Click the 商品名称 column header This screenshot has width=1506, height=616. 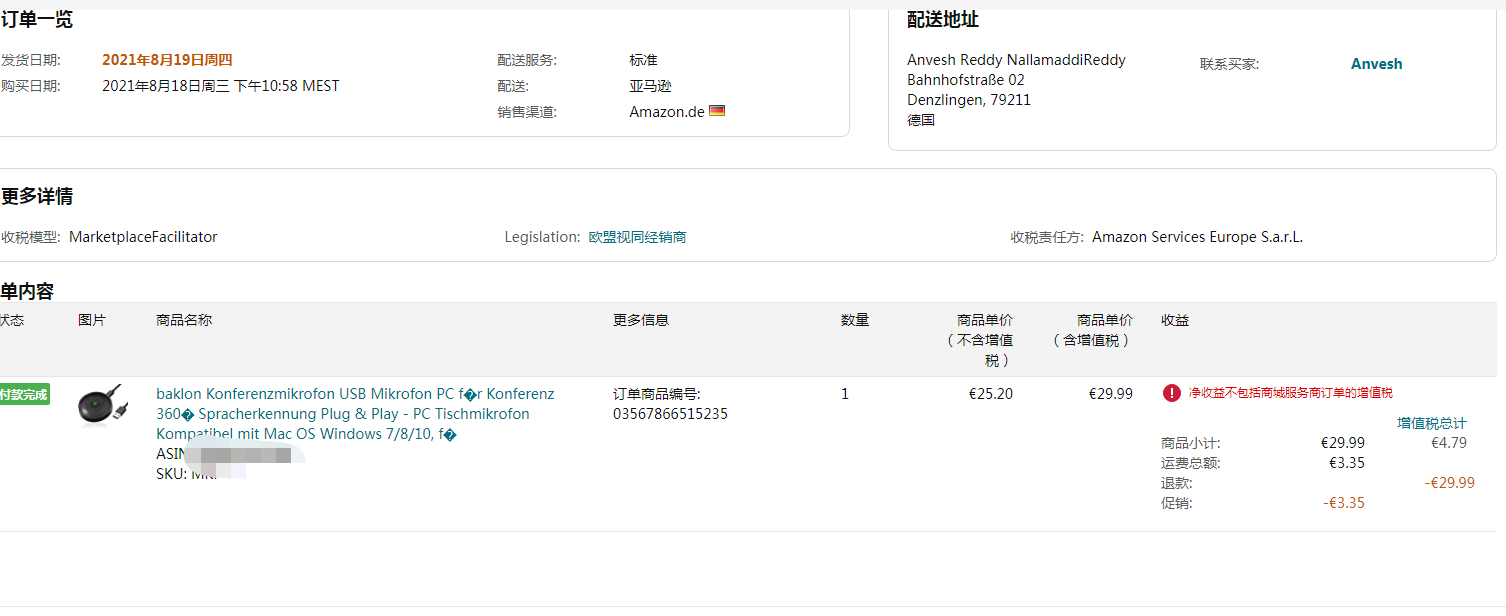pos(184,320)
